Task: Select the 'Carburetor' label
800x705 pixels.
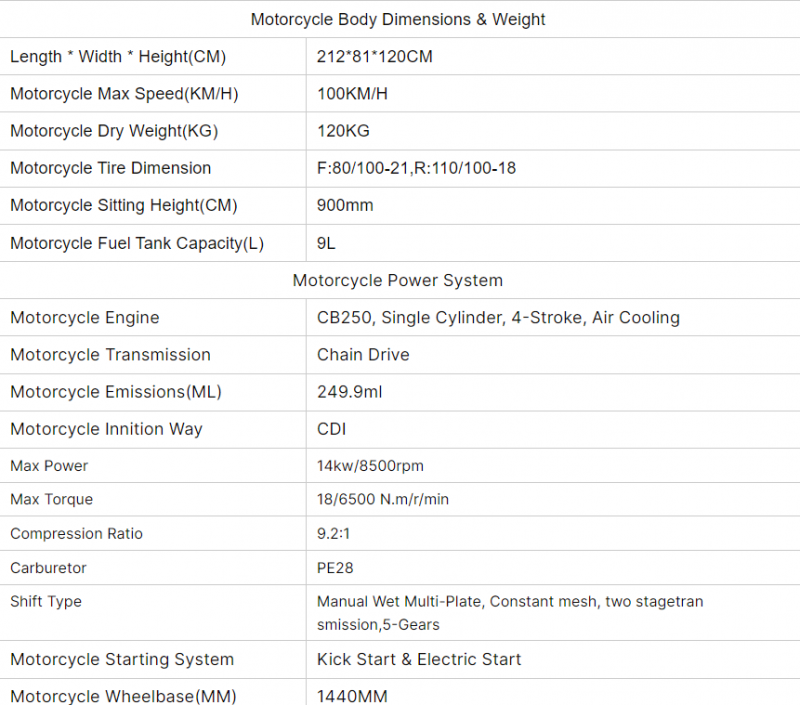Action: point(48,568)
